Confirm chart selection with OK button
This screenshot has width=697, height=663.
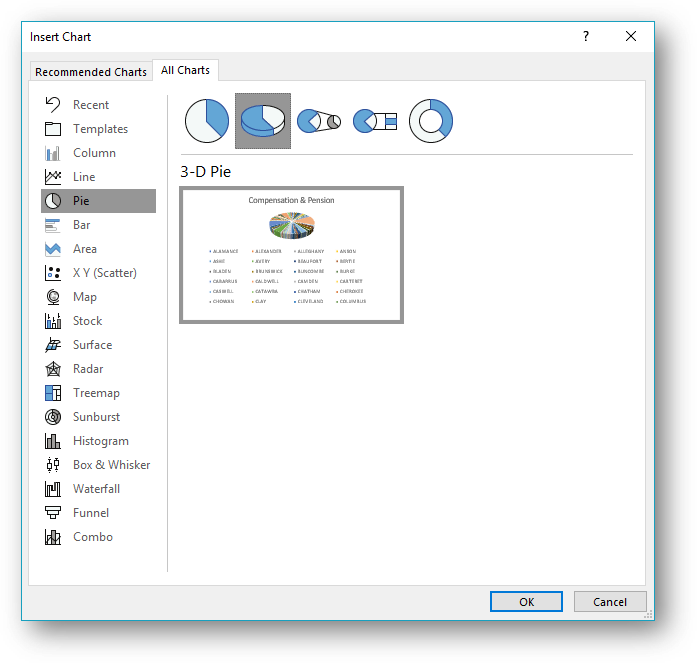click(526, 602)
